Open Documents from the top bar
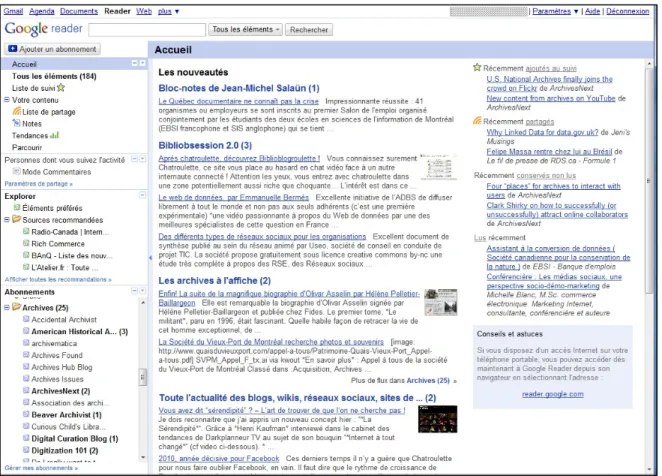The image size is (662, 476). pyautogui.click(x=79, y=11)
